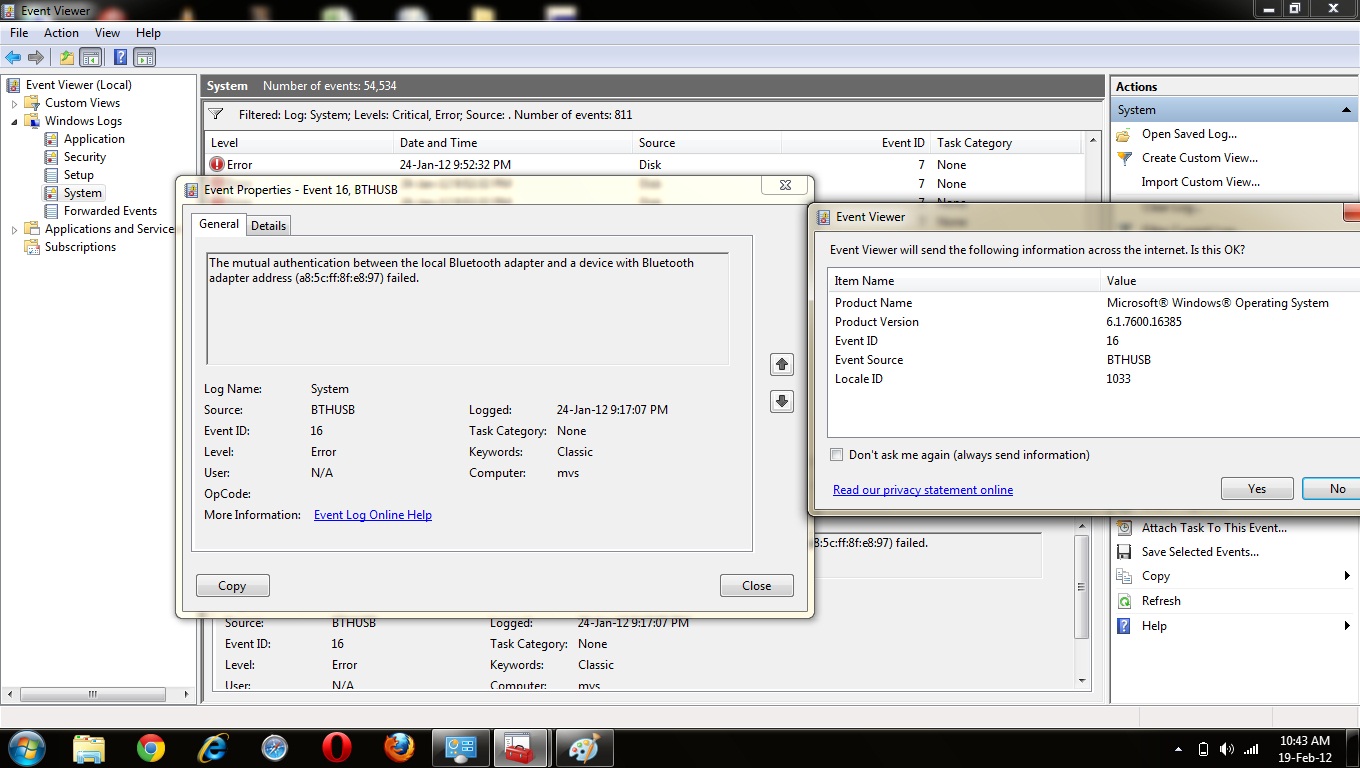Click the Up One Level folder icon
This screenshot has width=1360, height=768.
tap(67, 58)
